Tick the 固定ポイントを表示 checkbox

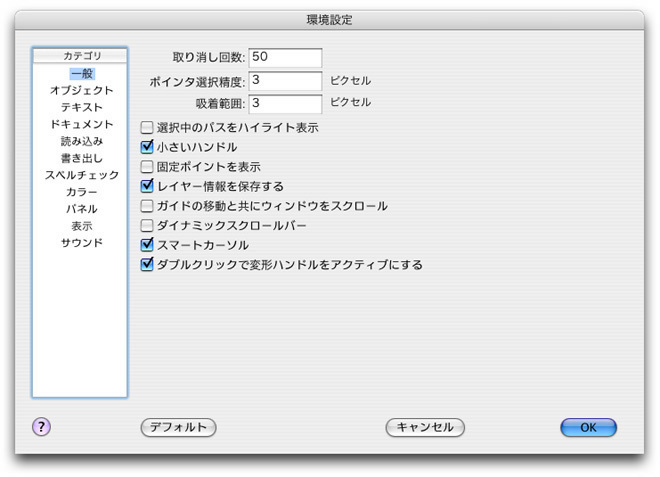tap(147, 167)
